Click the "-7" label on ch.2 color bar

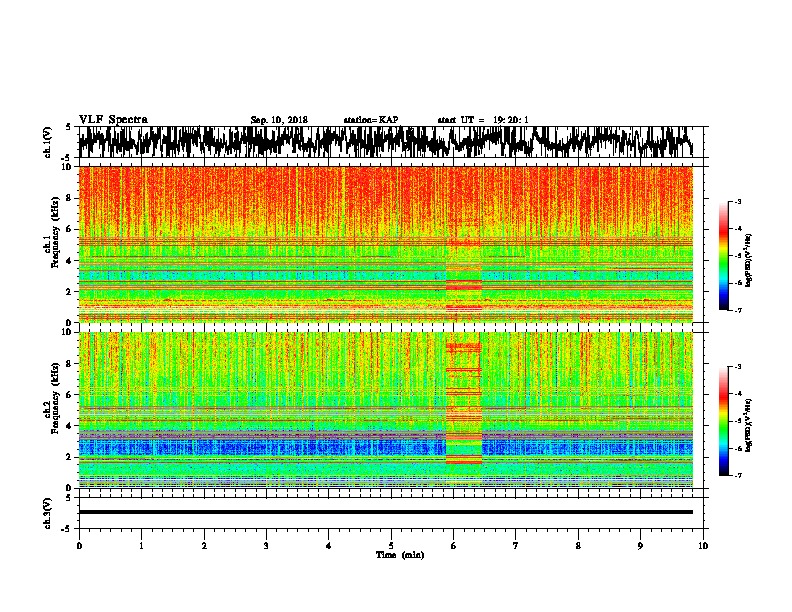[738, 475]
